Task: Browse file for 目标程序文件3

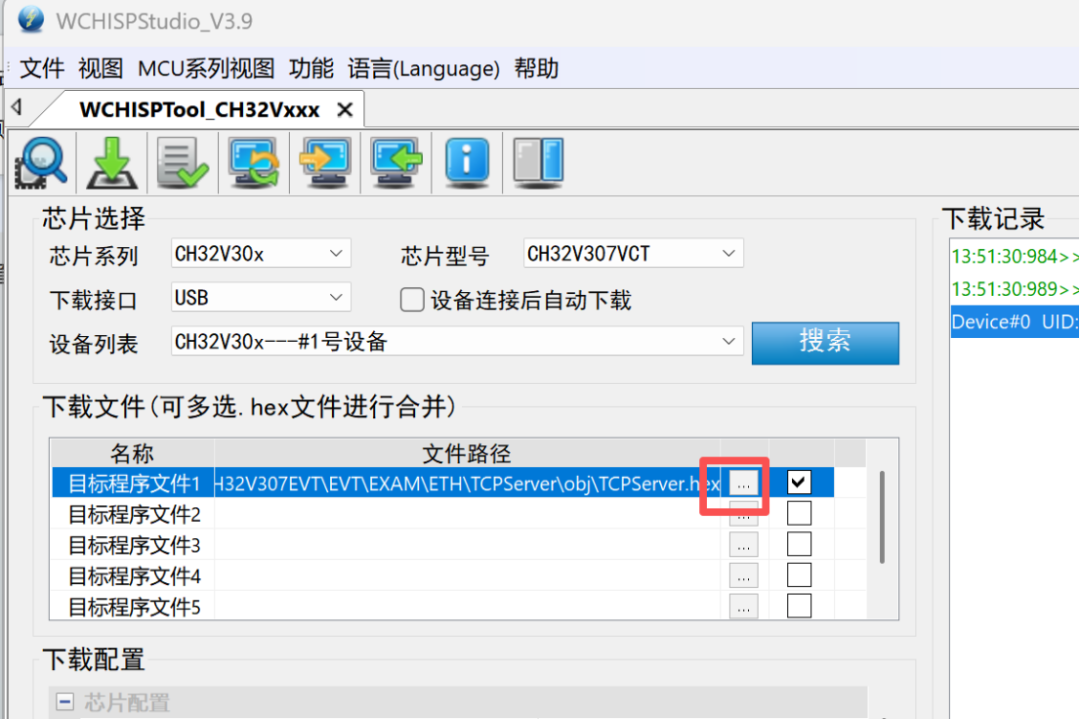Action: pos(743,545)
